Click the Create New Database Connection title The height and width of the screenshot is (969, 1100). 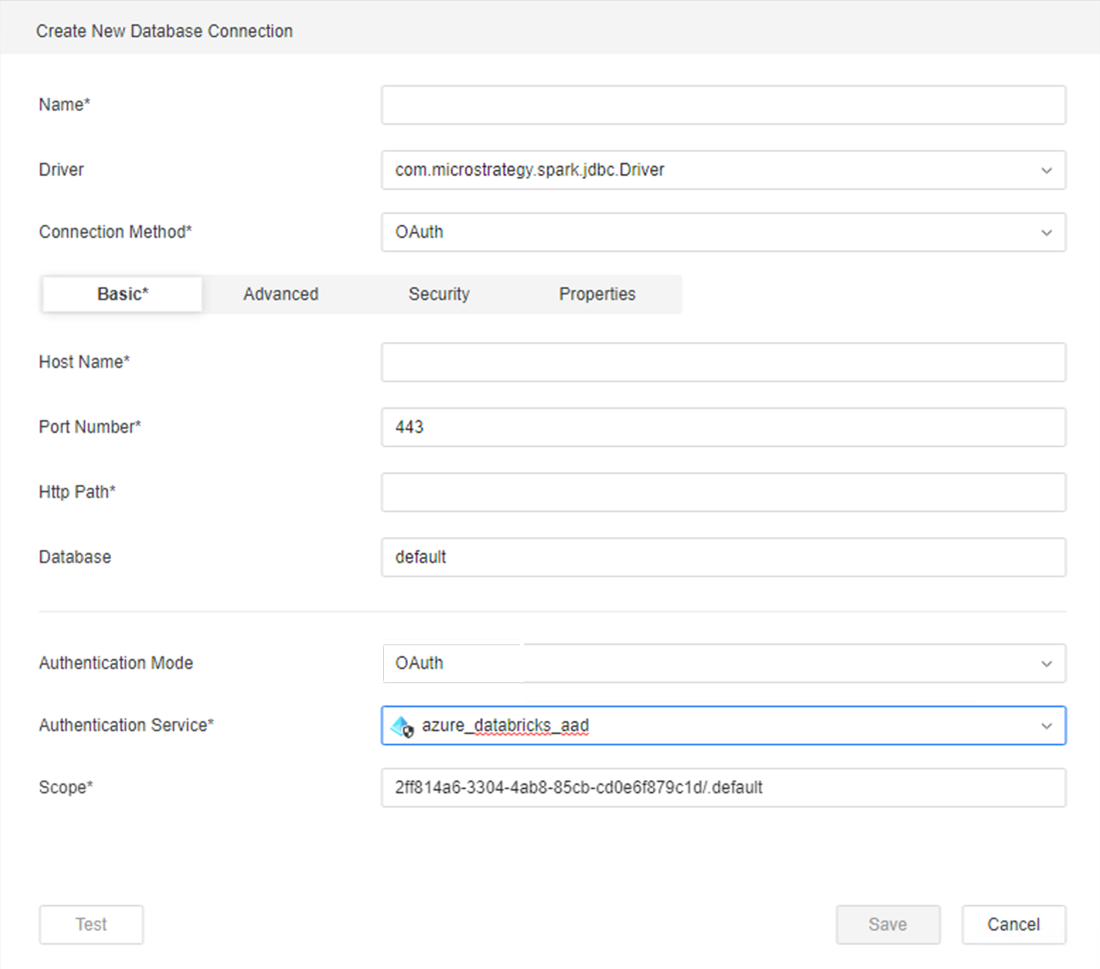165,31
